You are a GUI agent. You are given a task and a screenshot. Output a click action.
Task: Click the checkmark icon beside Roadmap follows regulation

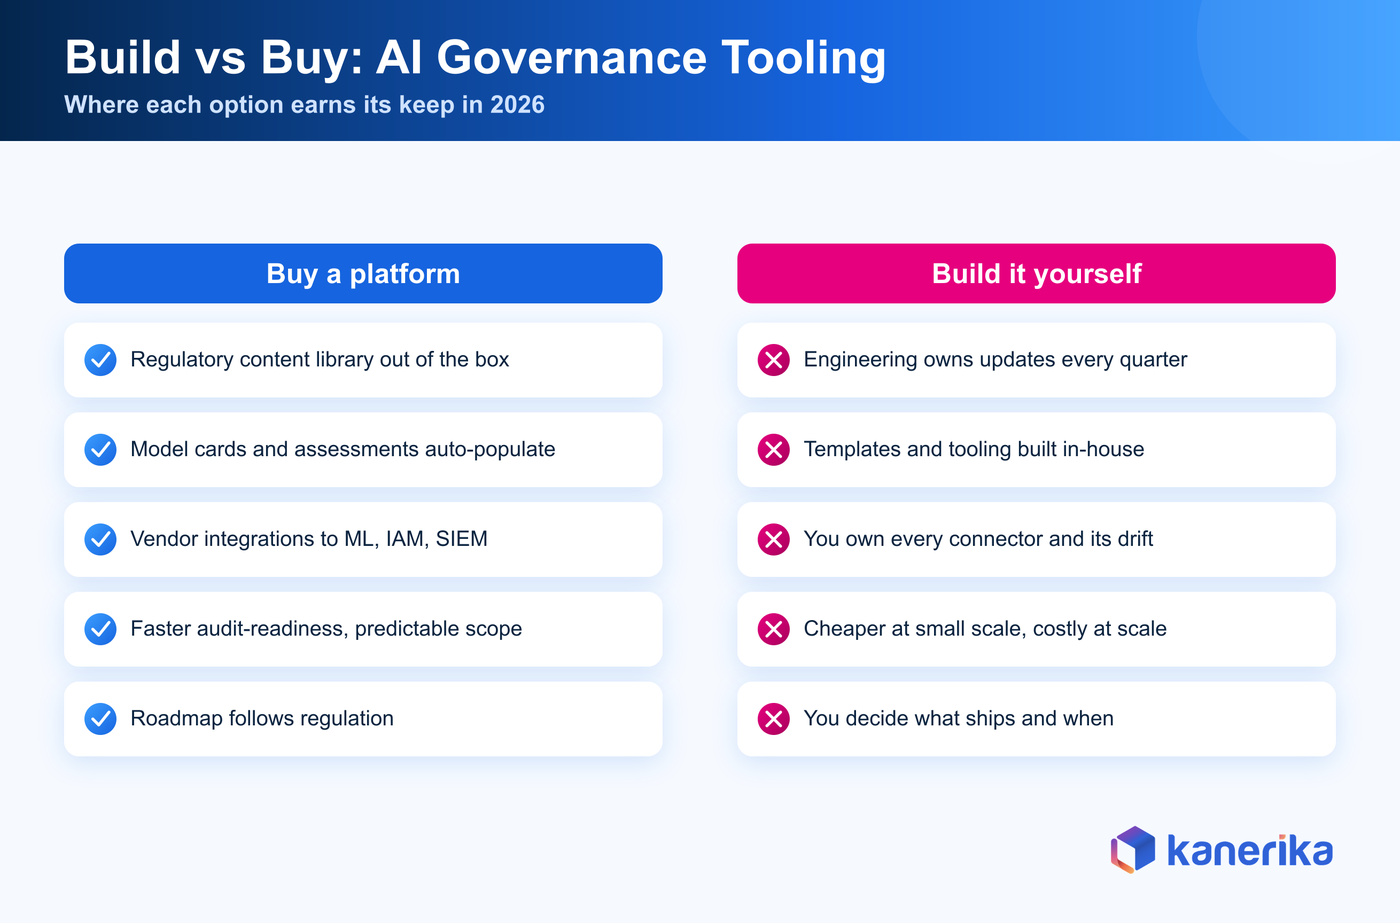100,719
